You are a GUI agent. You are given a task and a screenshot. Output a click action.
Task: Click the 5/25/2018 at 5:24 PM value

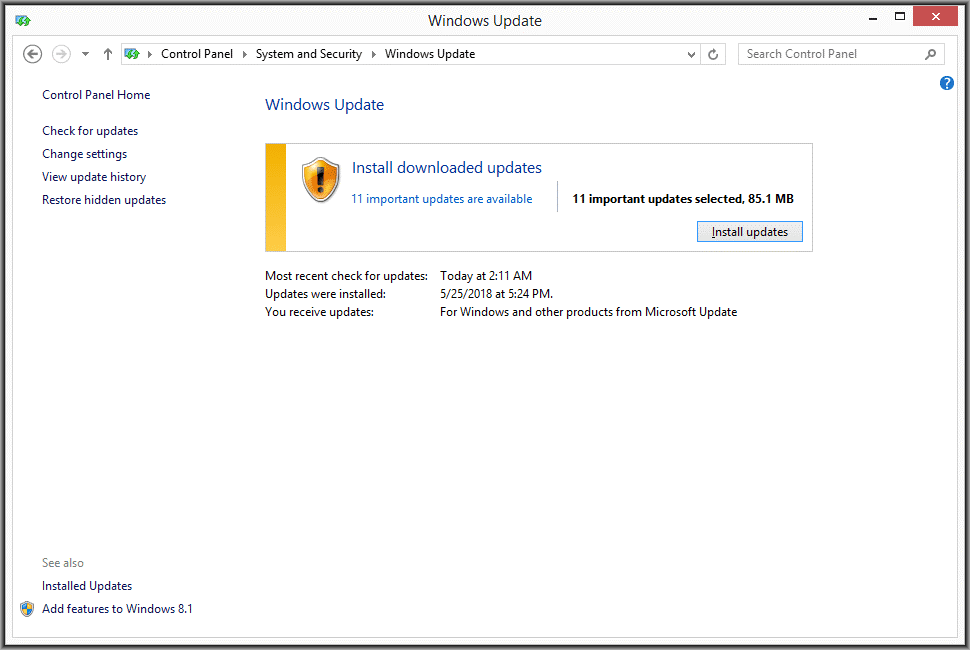[x=496, y=294]
